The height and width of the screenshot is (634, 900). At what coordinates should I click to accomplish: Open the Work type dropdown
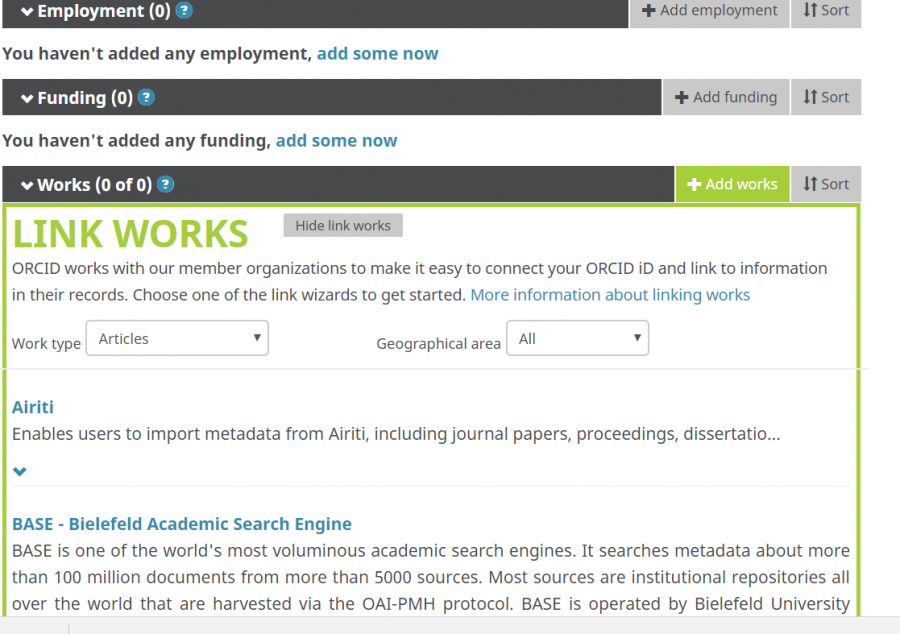pyautogui.click(x=177, y=339)
